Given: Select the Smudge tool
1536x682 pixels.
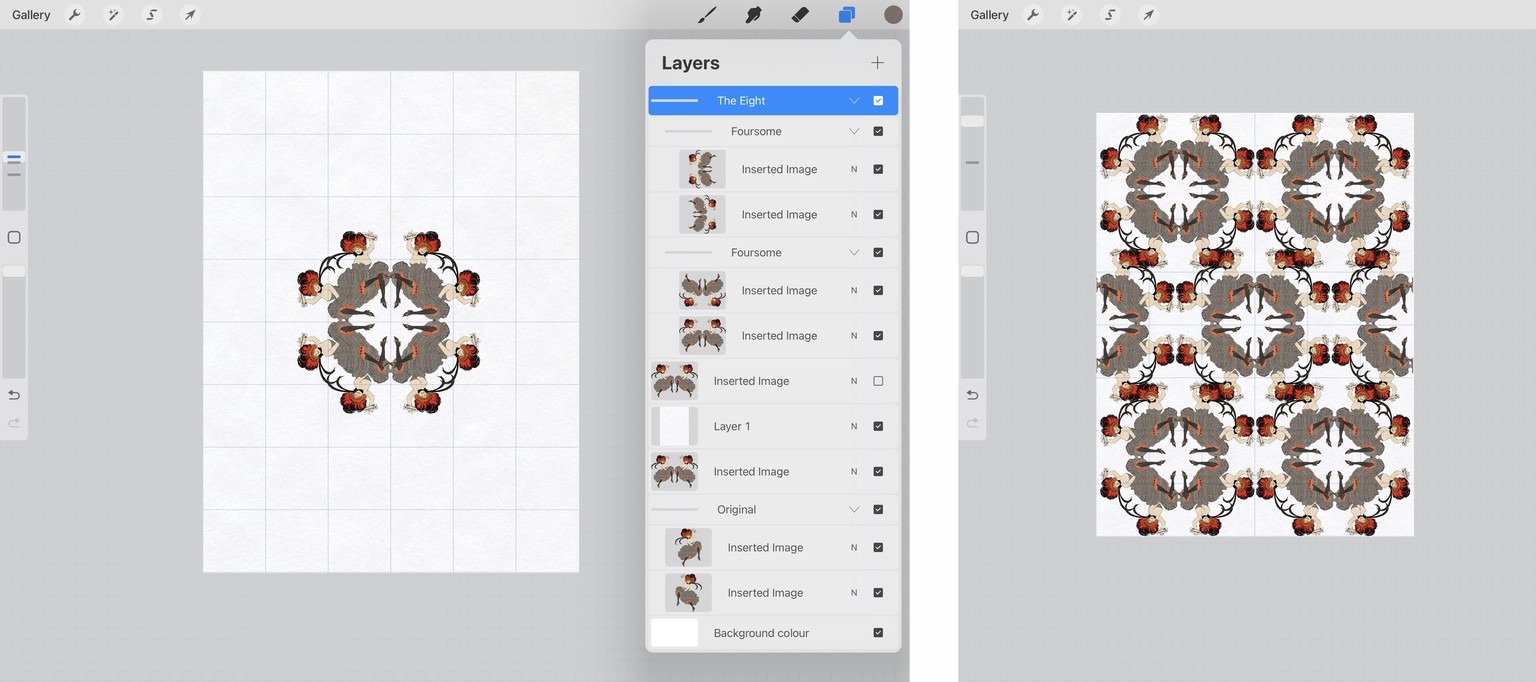Looking at the screenshot, I should click(754, 15).
